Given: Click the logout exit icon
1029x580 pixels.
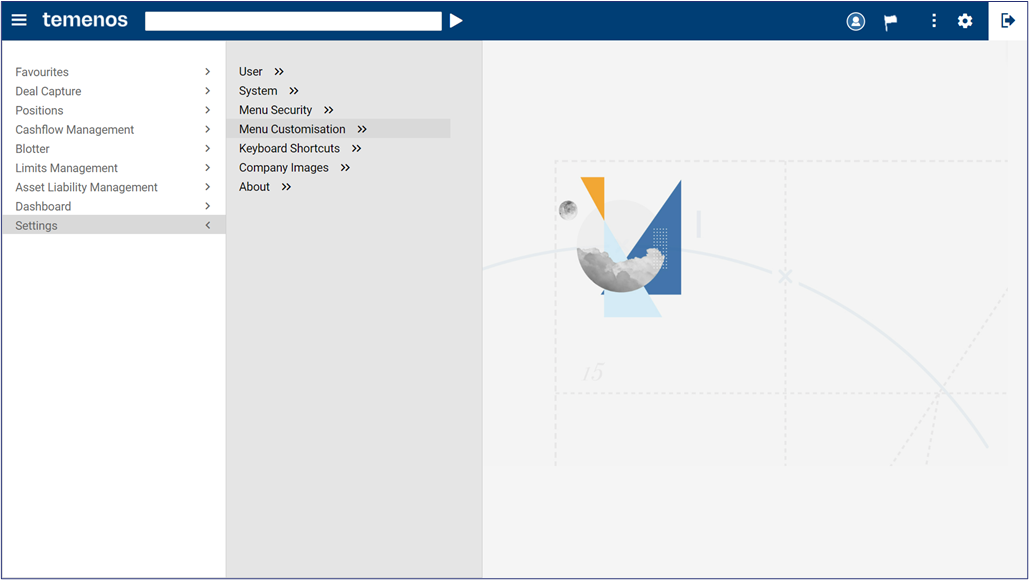Looking at the screenshot, I should [x=1008, y=20].
